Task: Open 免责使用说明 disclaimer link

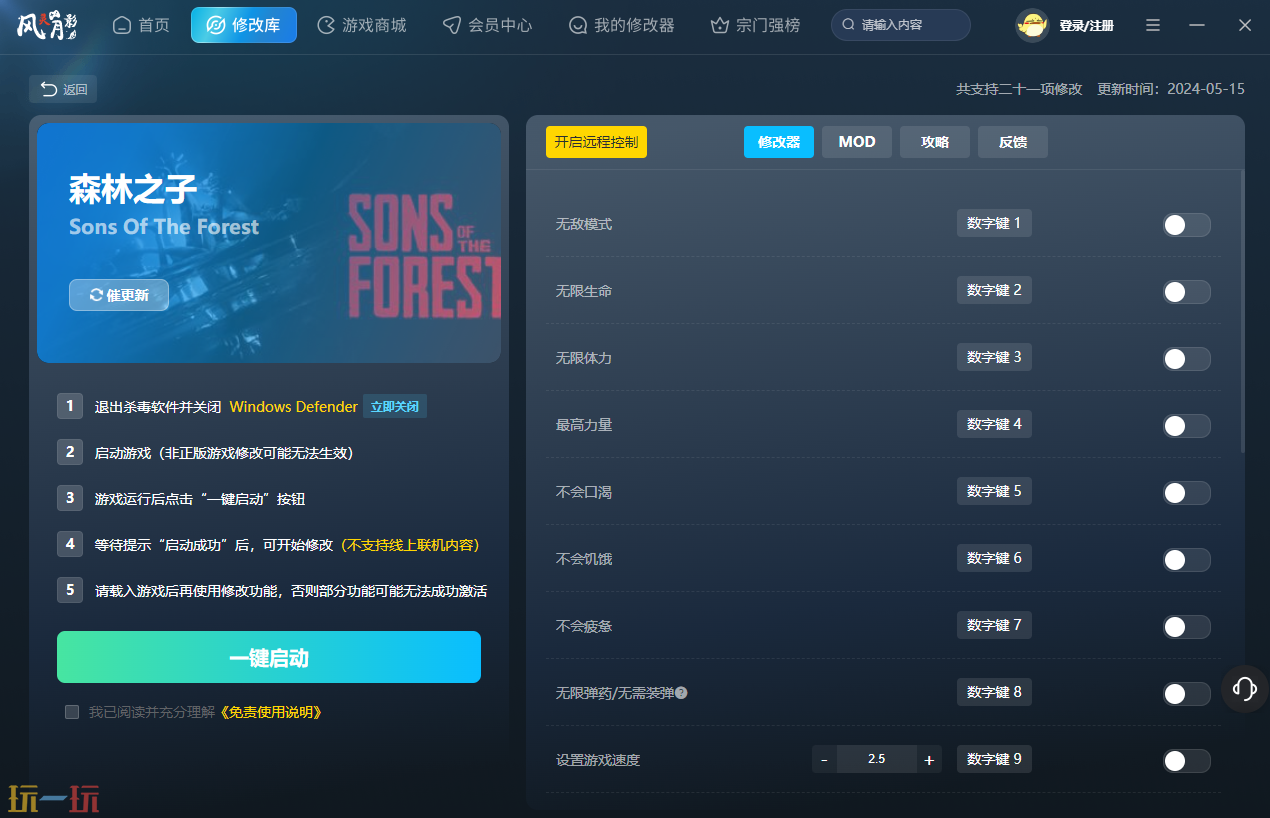Action: 271,712
